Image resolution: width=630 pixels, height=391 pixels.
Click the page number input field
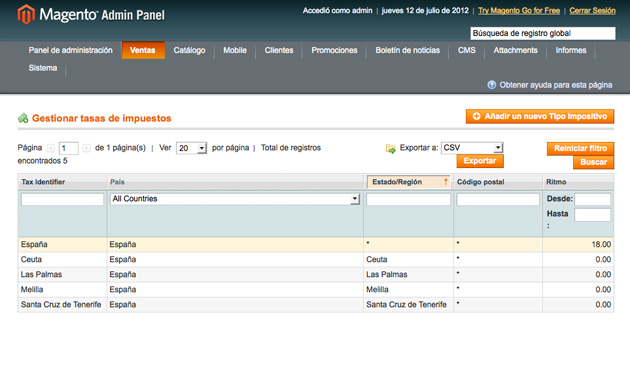point(68,148)
